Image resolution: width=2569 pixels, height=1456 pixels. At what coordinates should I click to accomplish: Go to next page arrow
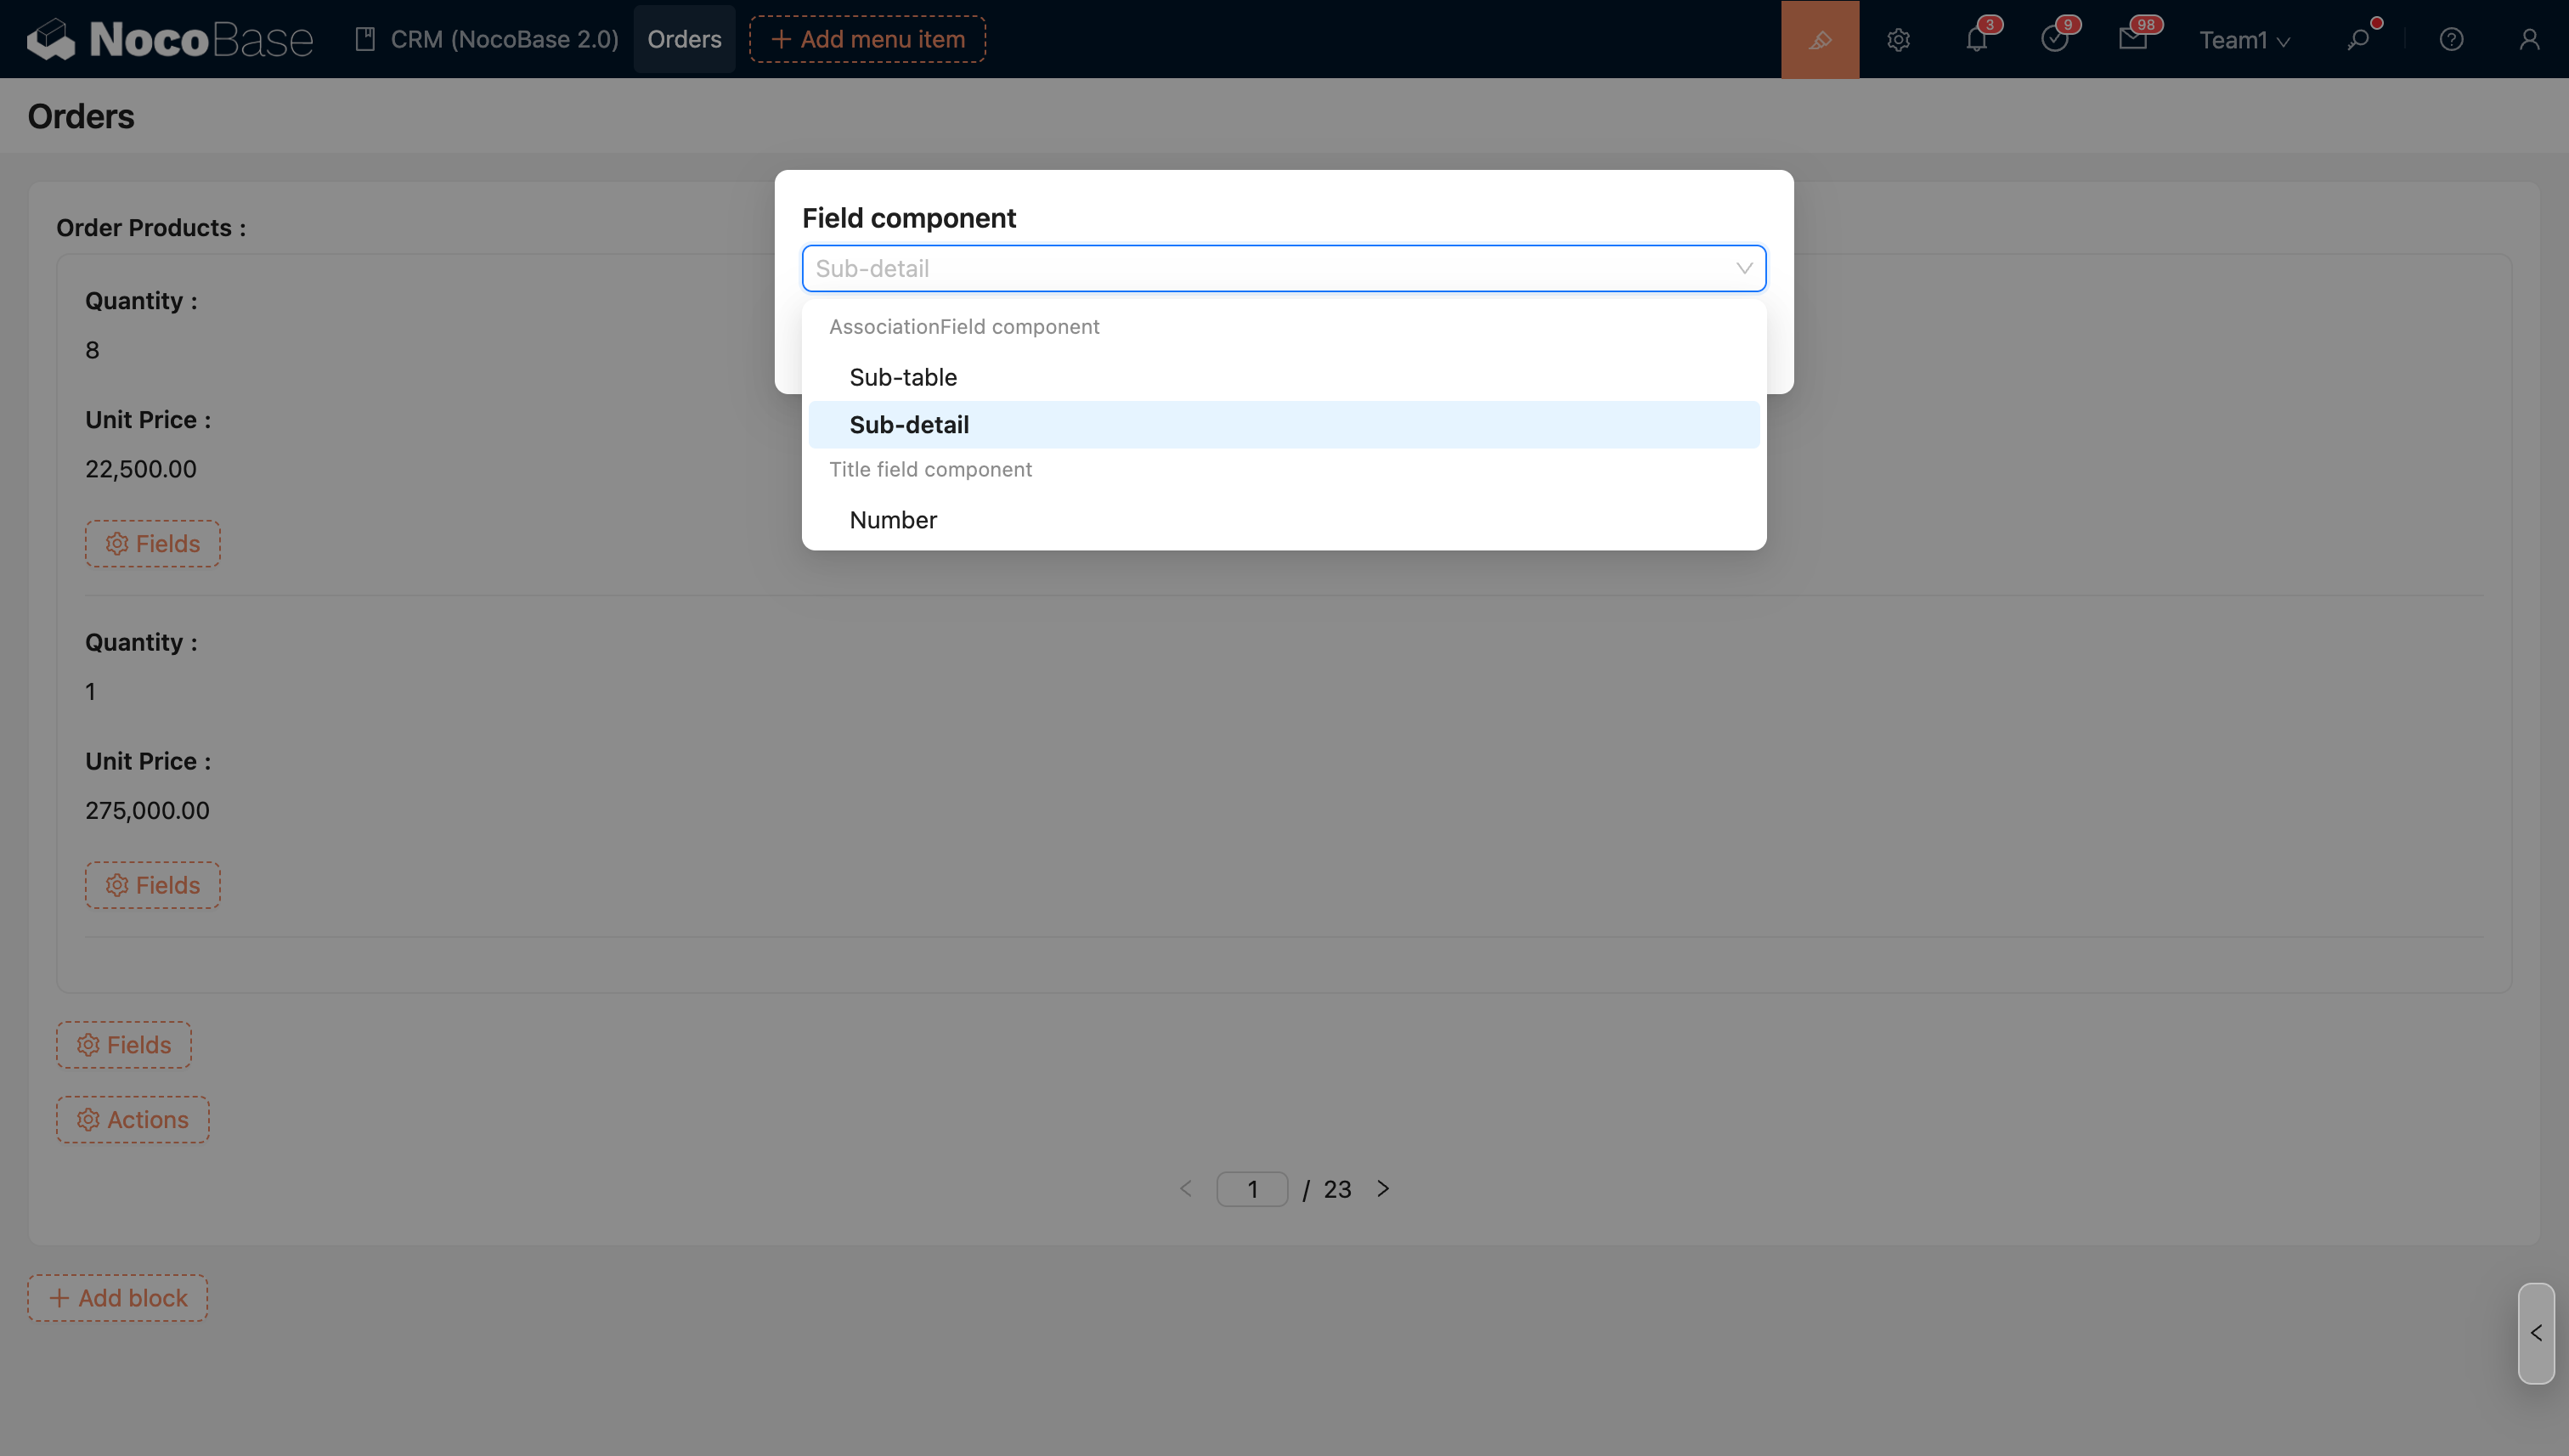1383,1188
